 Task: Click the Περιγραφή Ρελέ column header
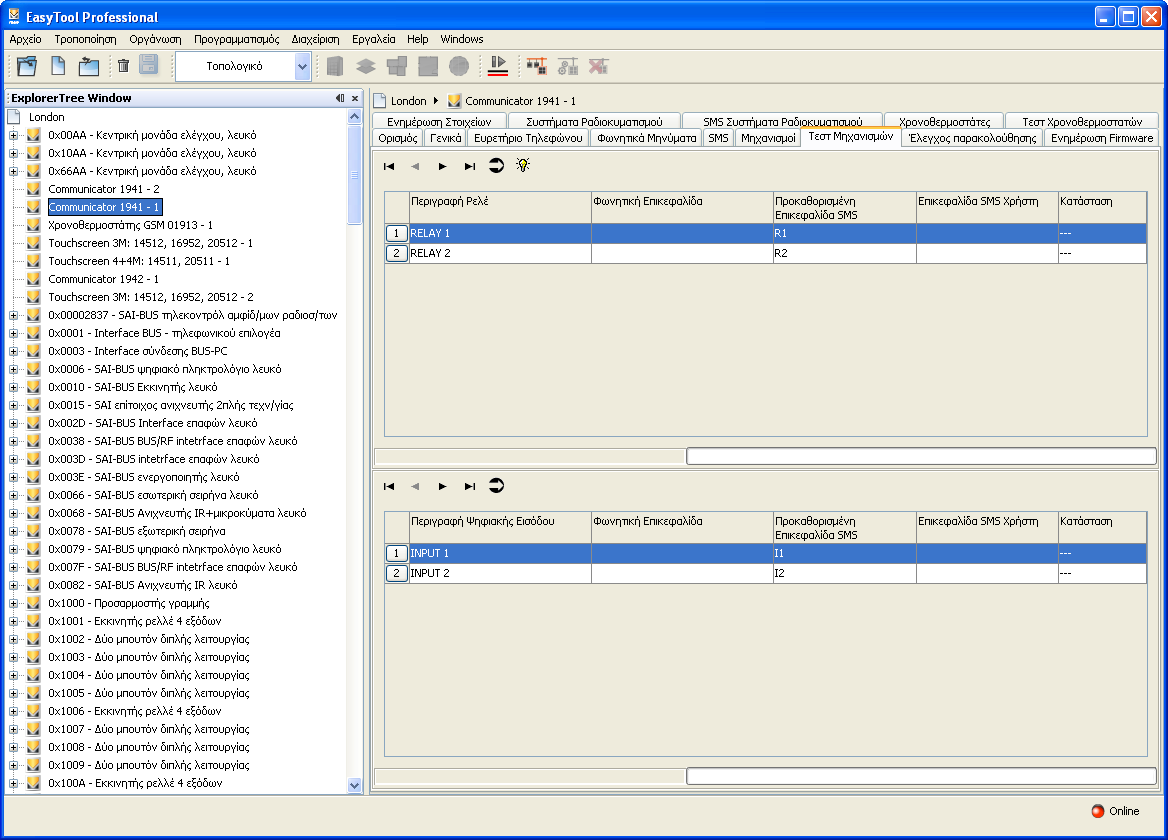pyautogui.click(x=500, y=208)
